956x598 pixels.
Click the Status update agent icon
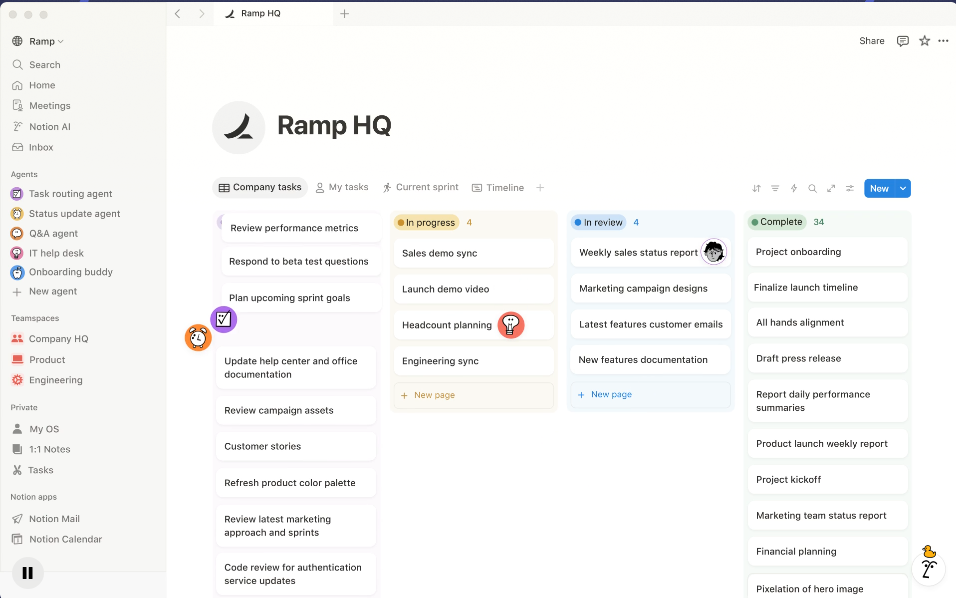(17, 214)
